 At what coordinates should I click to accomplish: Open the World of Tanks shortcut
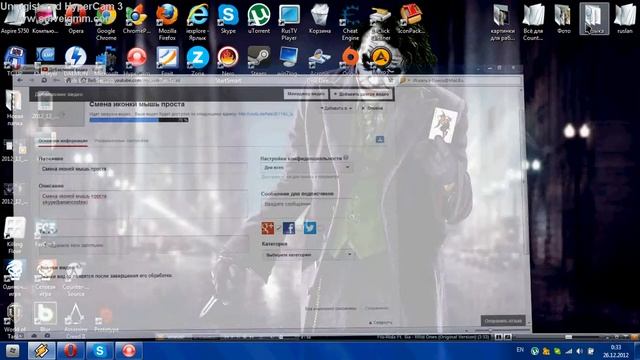(15, 320)
